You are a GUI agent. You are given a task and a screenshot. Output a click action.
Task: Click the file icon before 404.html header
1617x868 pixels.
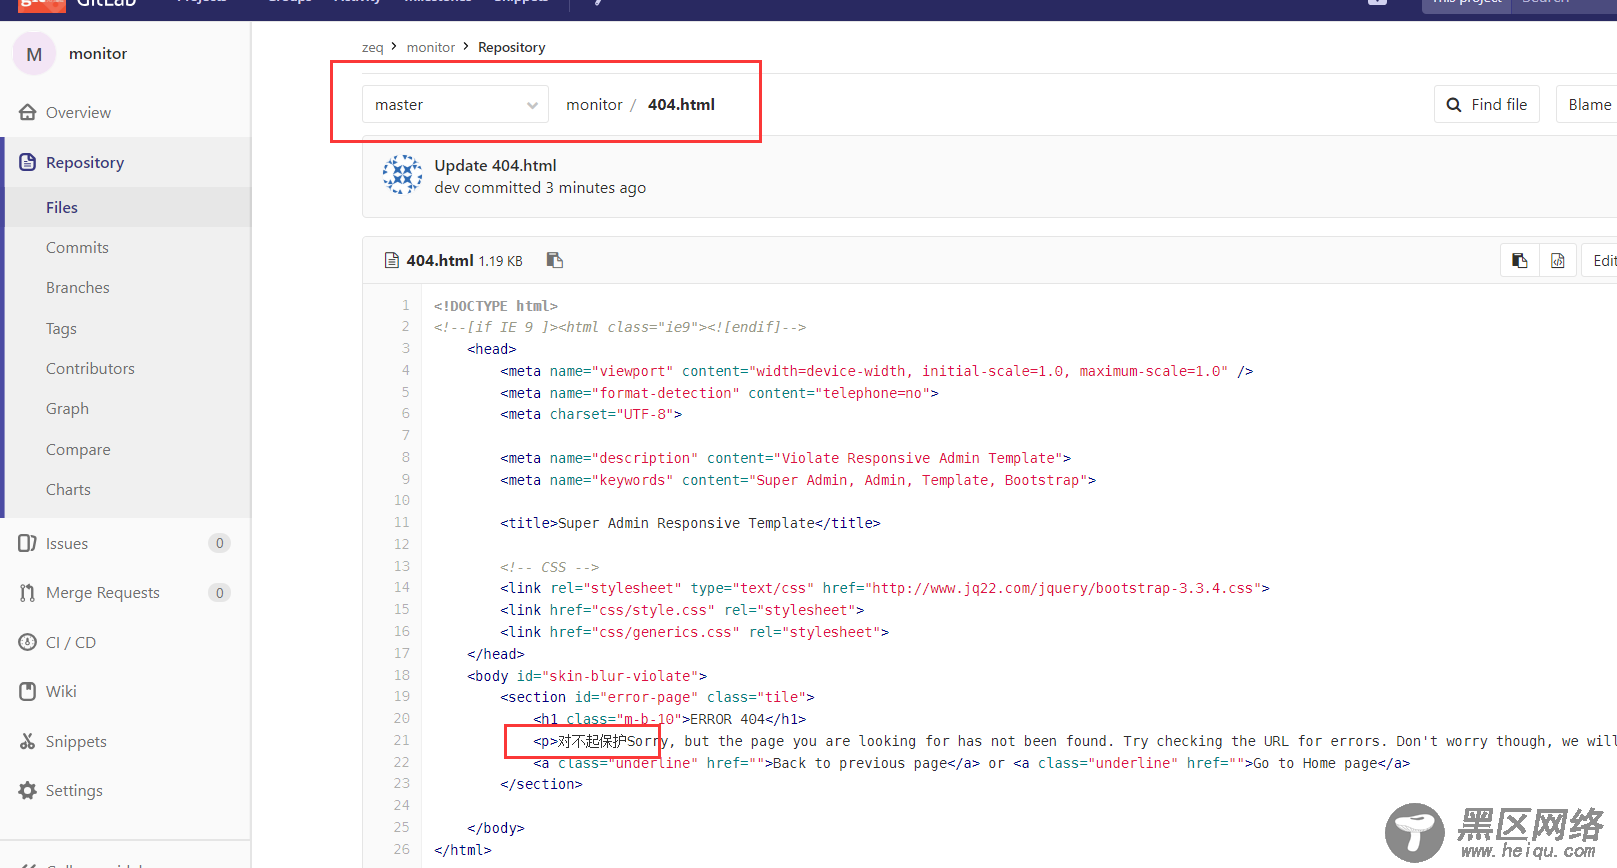(x=392, y=261)
